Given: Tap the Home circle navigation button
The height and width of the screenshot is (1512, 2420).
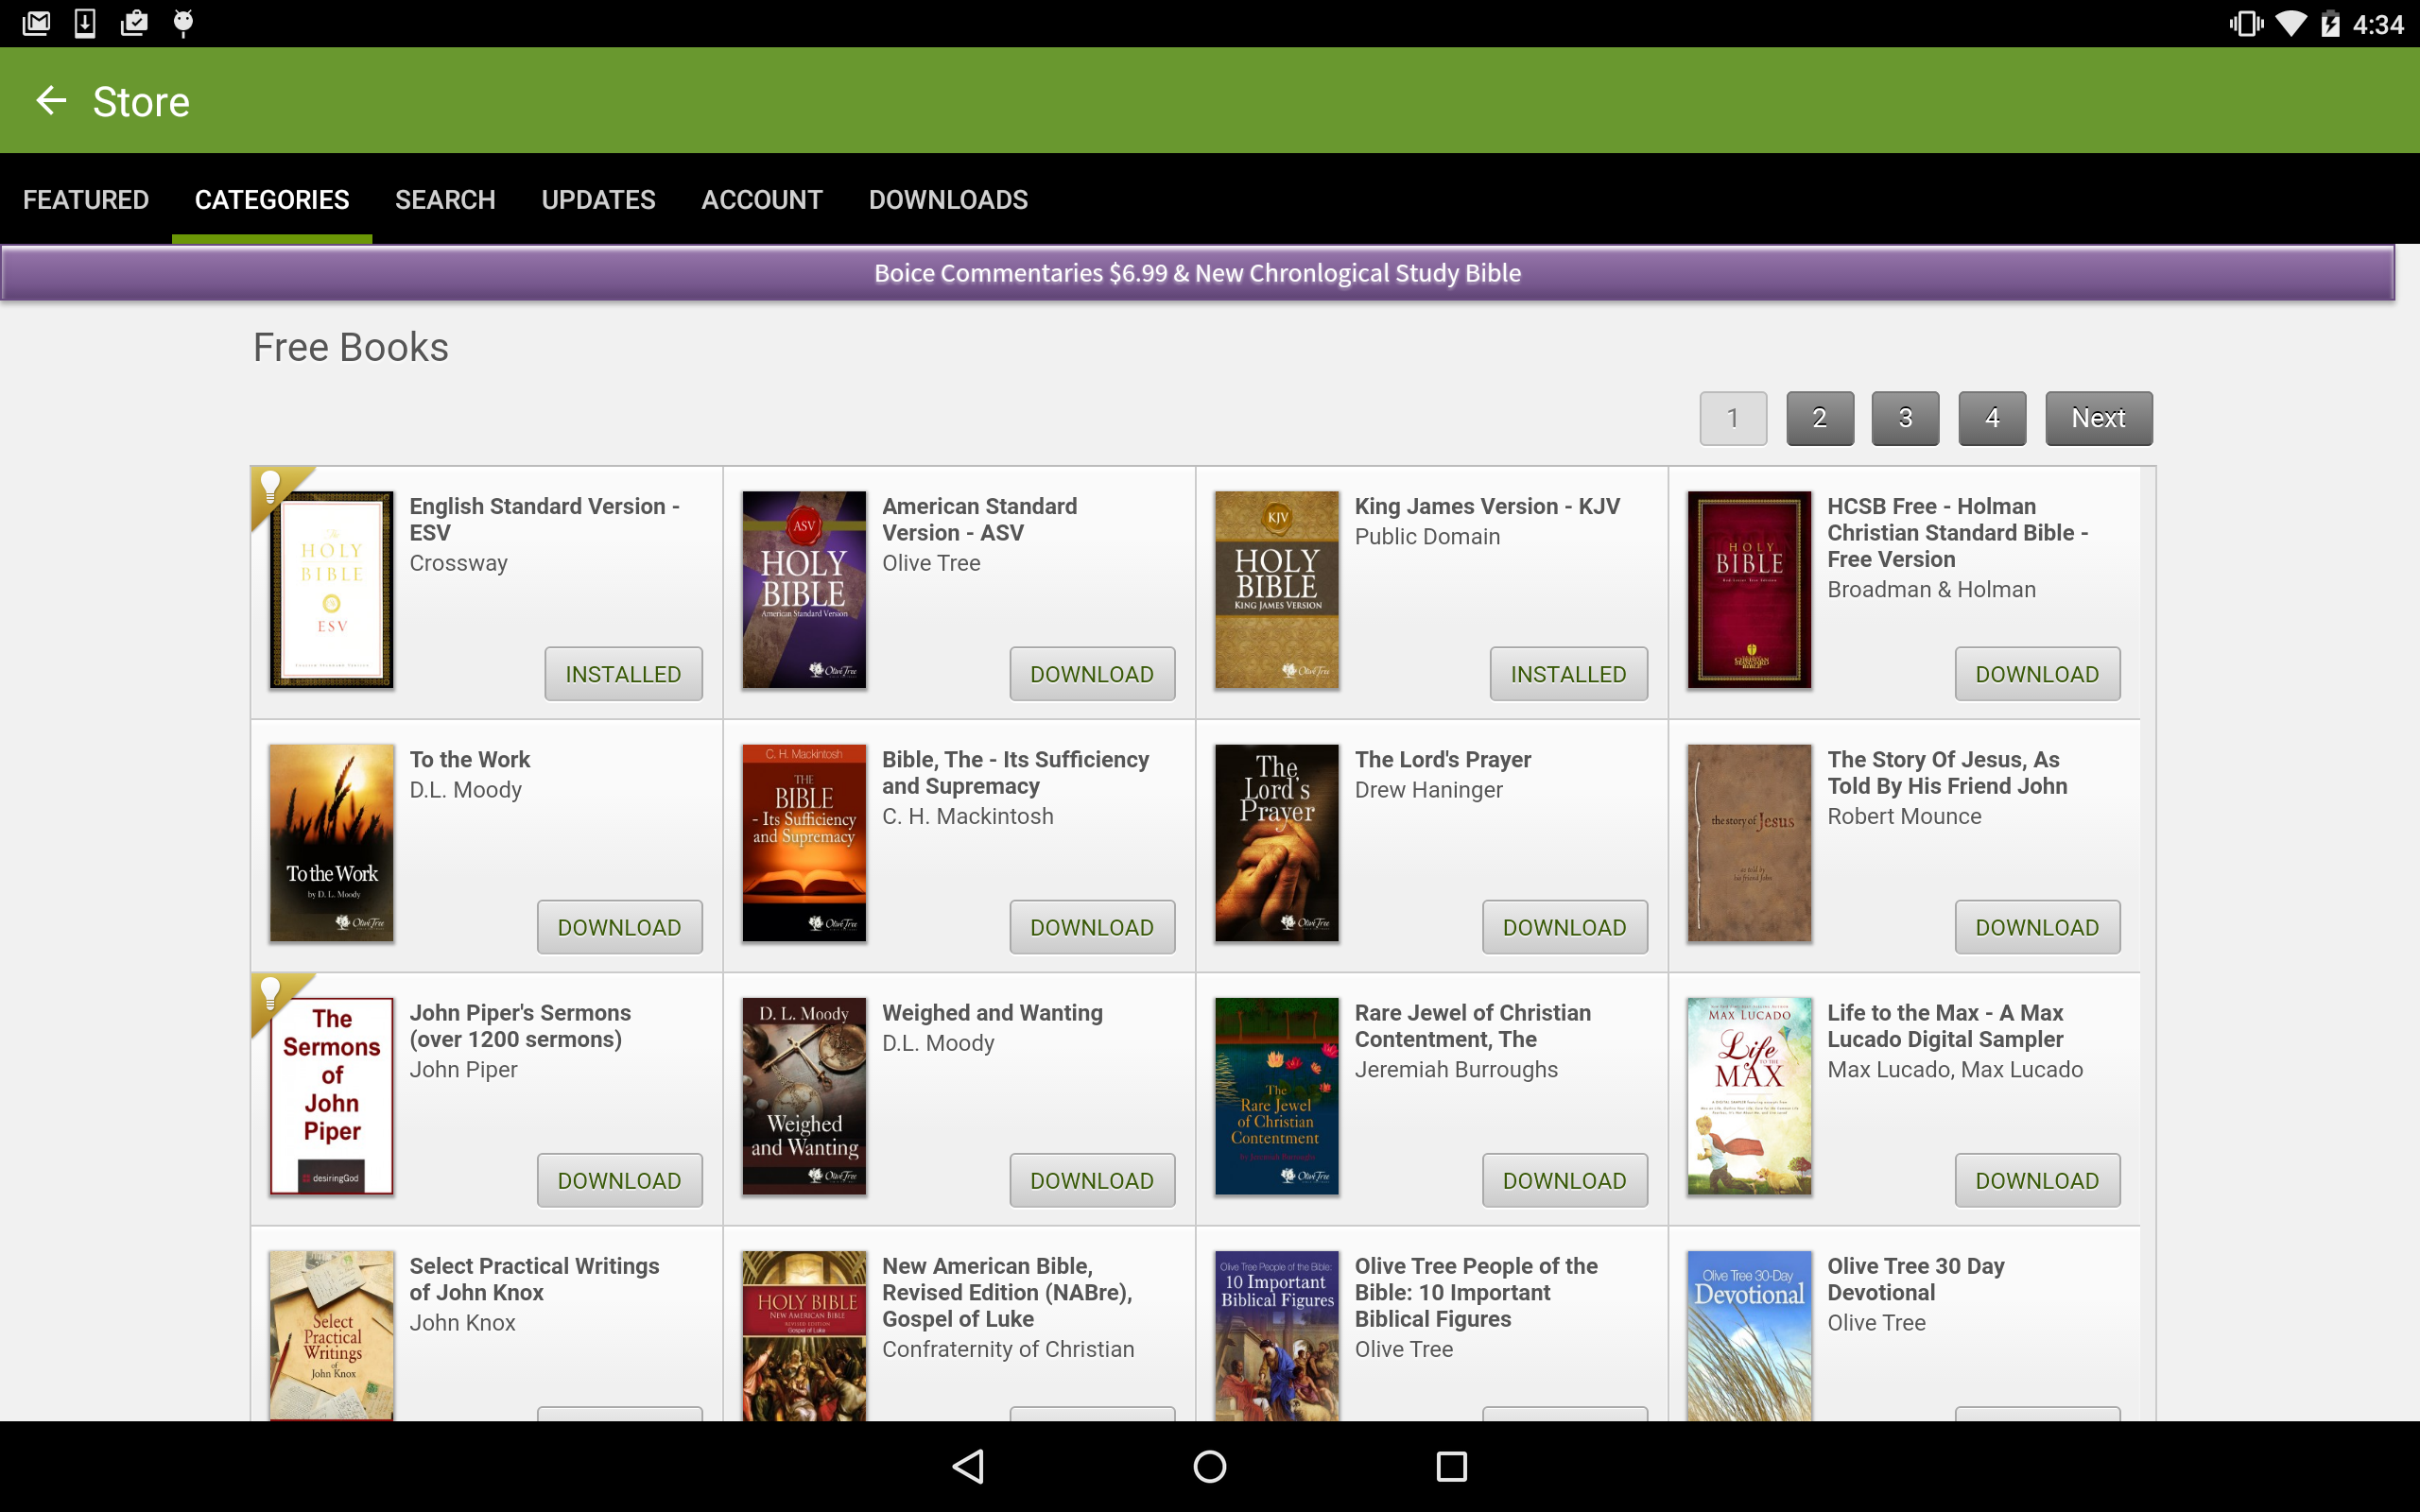Looking at the screenshot, I should click(x=1209, y=1466).
